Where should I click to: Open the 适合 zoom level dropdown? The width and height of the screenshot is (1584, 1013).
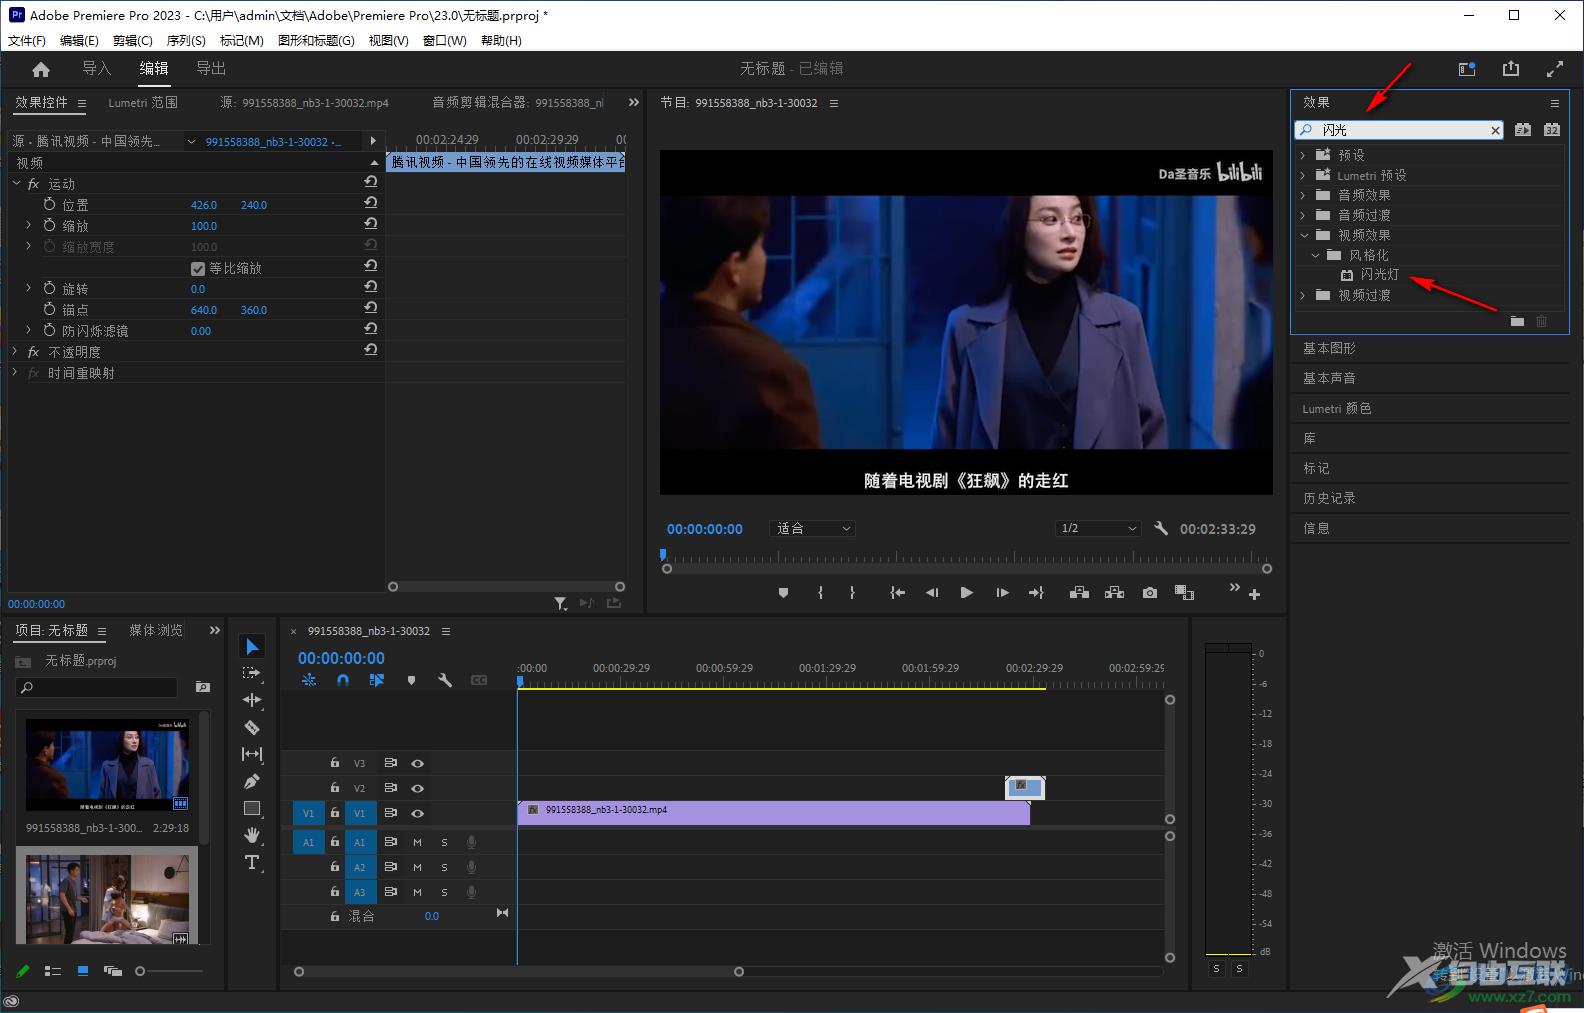(813, 528)
